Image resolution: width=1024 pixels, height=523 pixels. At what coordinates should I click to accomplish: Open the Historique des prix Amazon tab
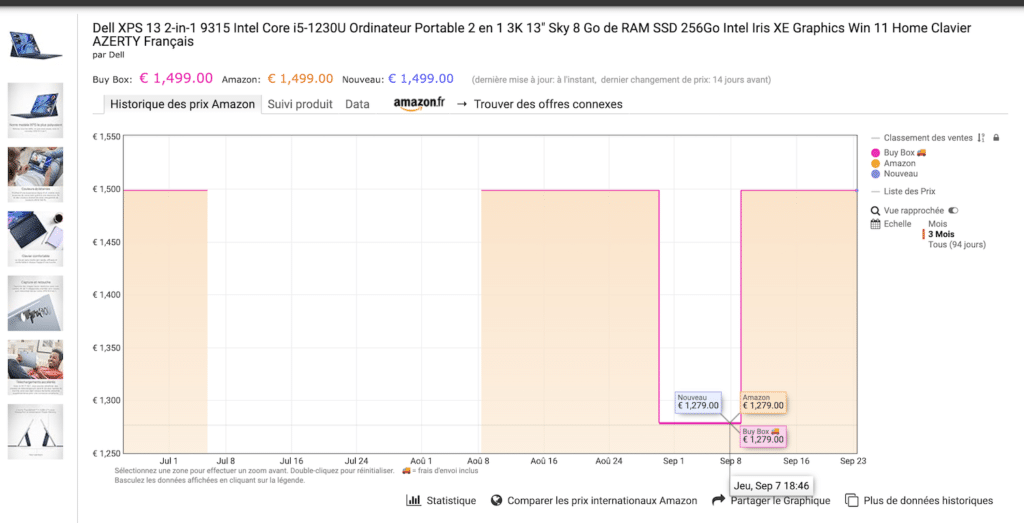pos(182,104)
